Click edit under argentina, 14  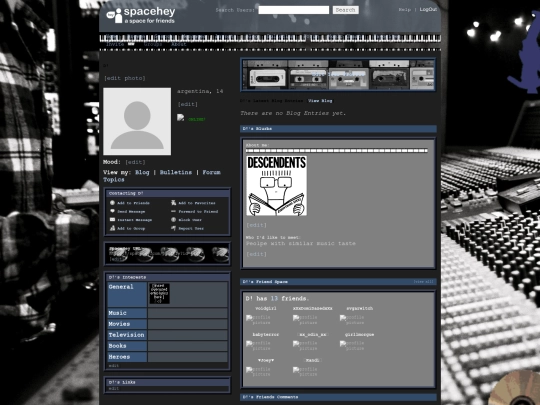(188, 104)
